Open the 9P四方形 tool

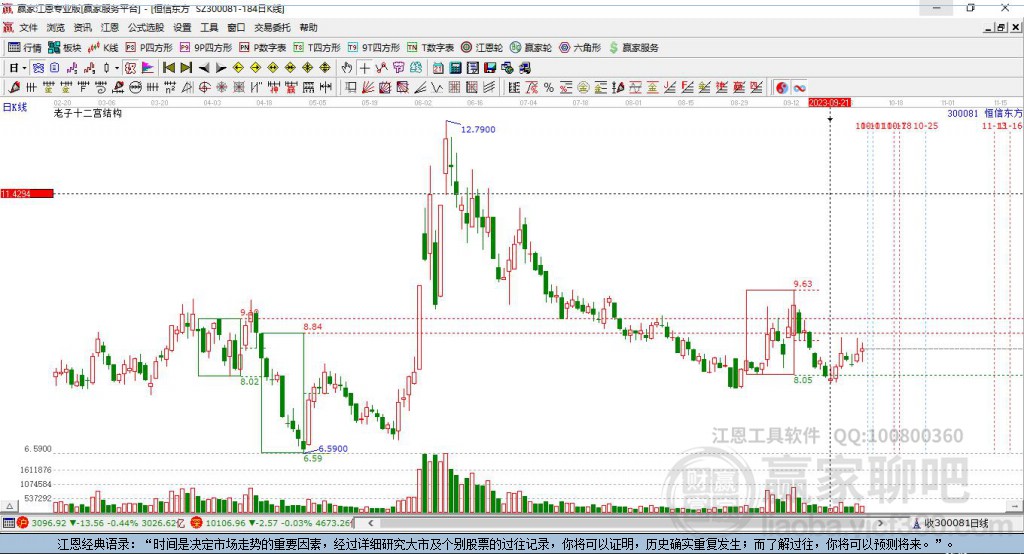[206, 48]
